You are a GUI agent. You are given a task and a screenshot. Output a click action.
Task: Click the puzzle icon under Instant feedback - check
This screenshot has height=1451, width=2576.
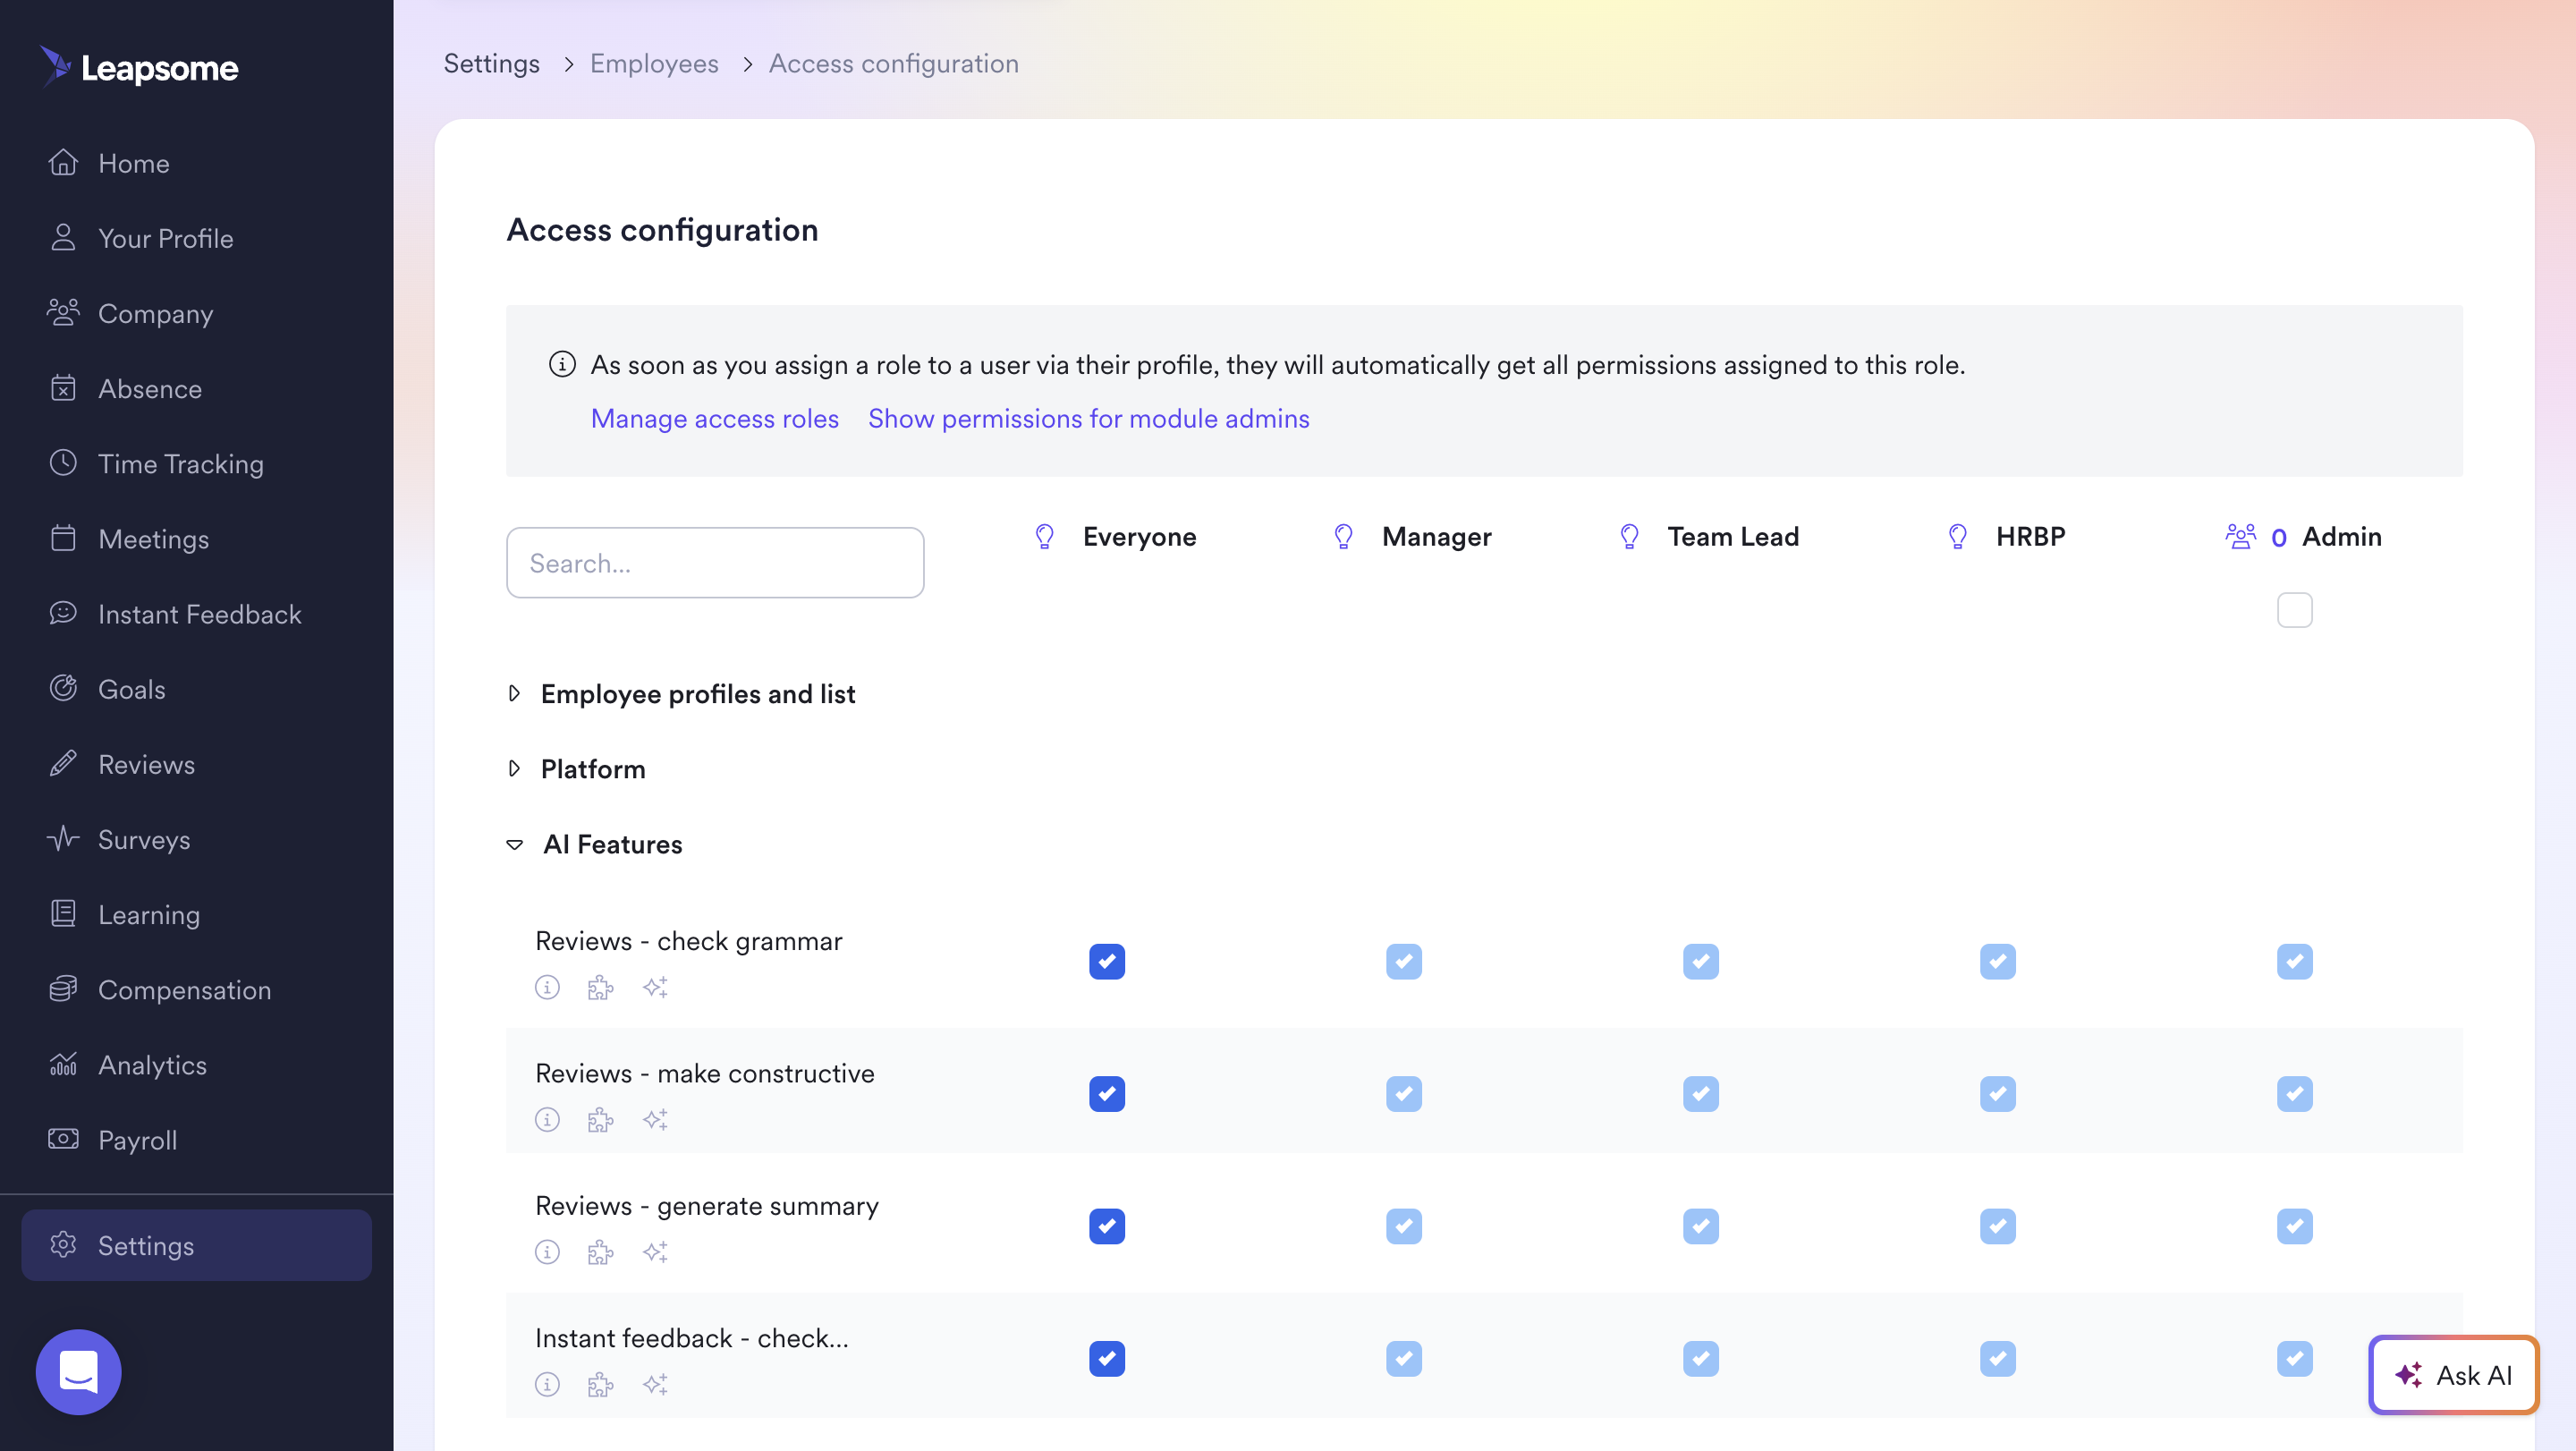600,1385
